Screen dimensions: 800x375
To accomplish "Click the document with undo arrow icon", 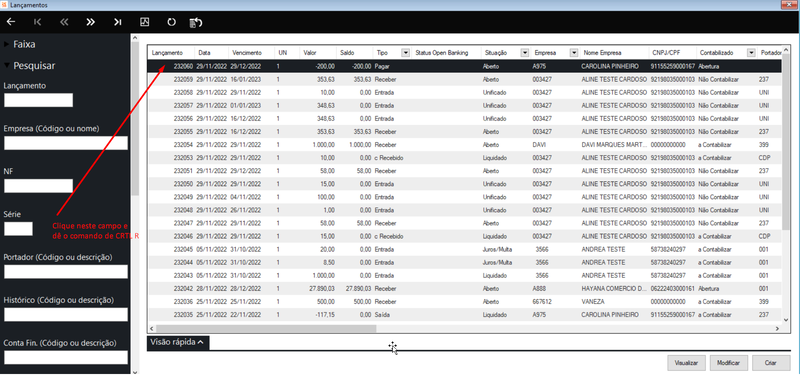I will (196, 22).
